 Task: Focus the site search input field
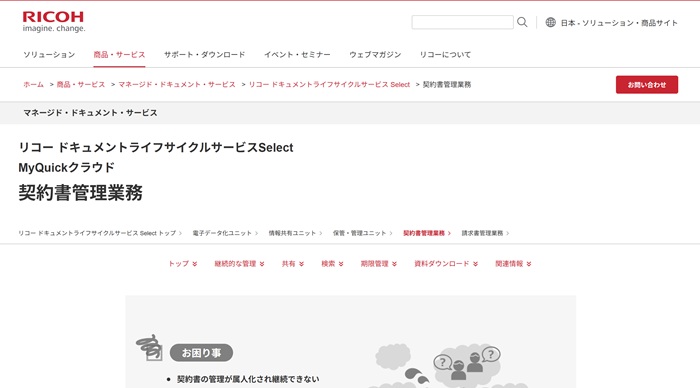point(462,22)
